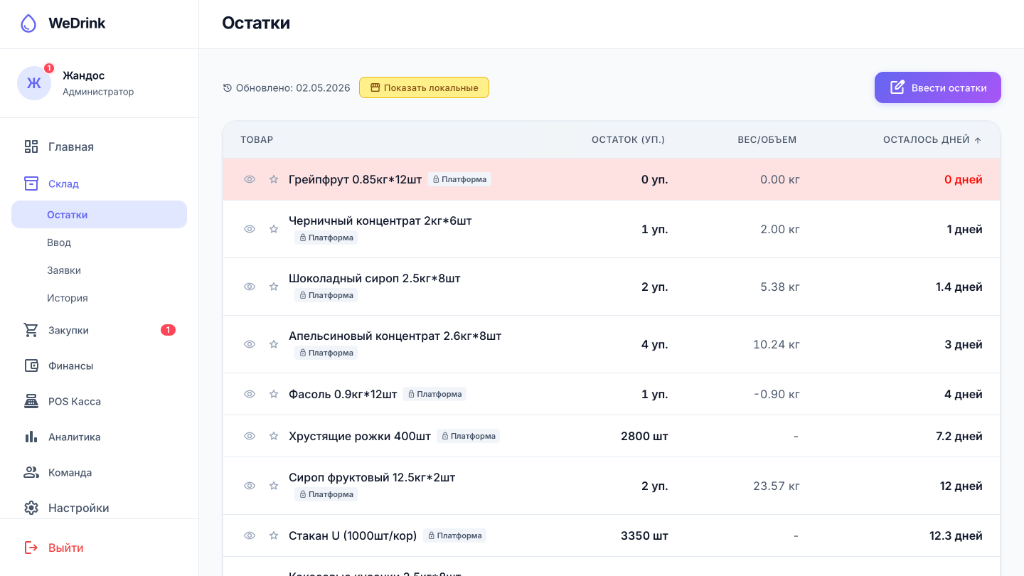Favorite the Черничный концентрат 2кг*6шт item
Screen dimensions: 1024x576
coord(274,229)
